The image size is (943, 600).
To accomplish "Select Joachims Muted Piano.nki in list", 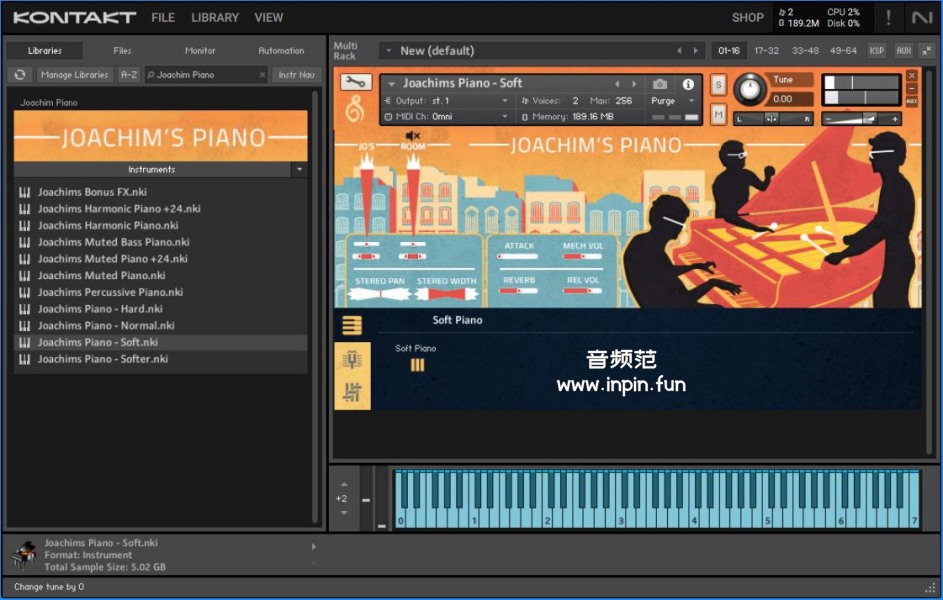I will pos(101,276).
